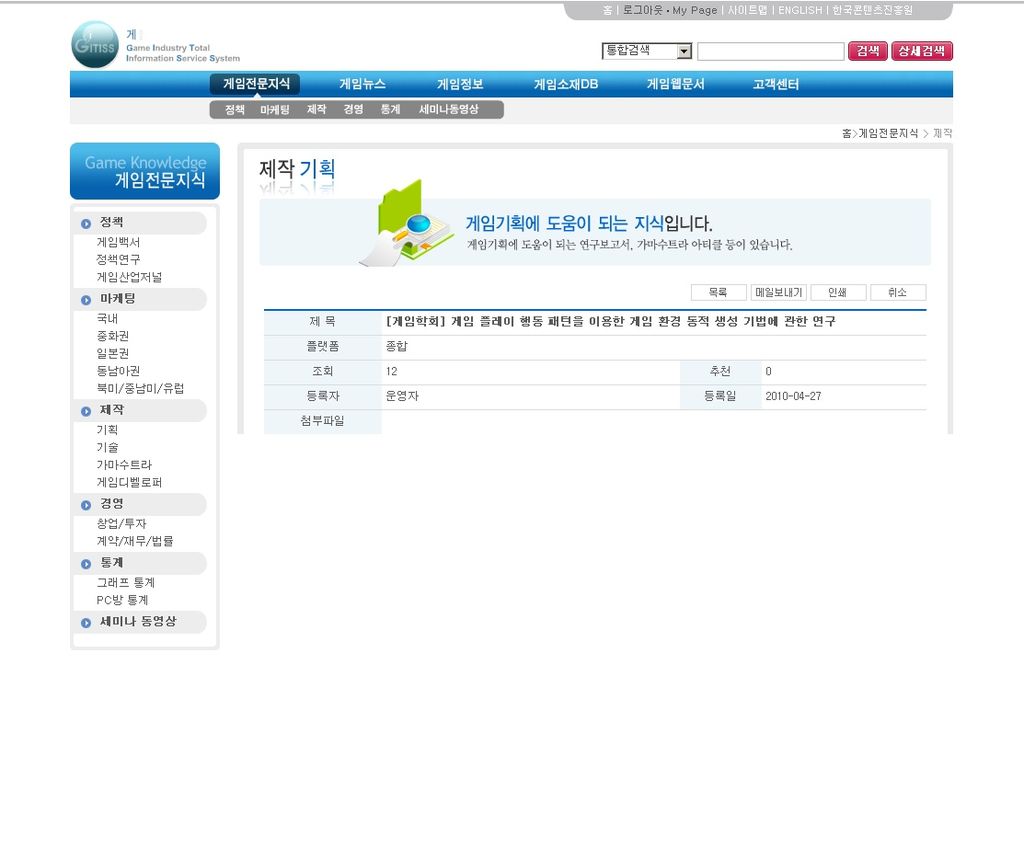
Task: Click the bullet icon beside 경영
Action: pyautogui.click(x=86, y=505)
